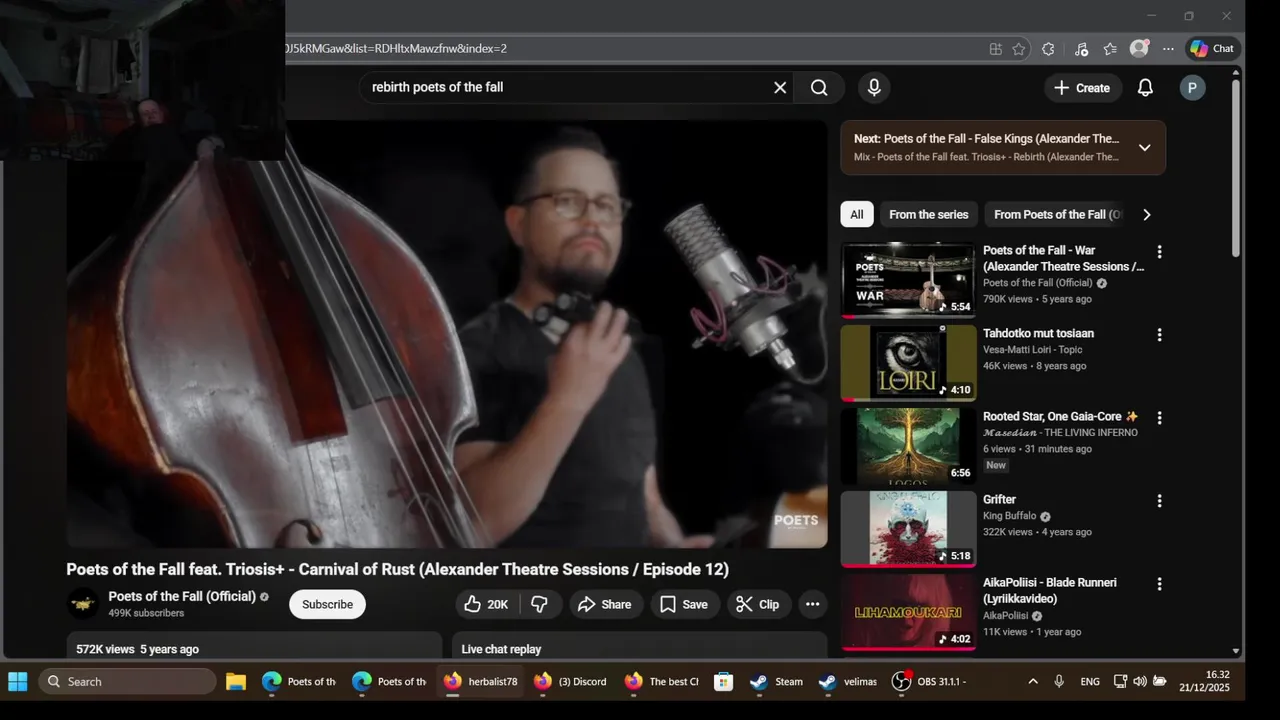Screen dimensions: 1280x720
Task: Share this video
Action: (x=605, y=604)
